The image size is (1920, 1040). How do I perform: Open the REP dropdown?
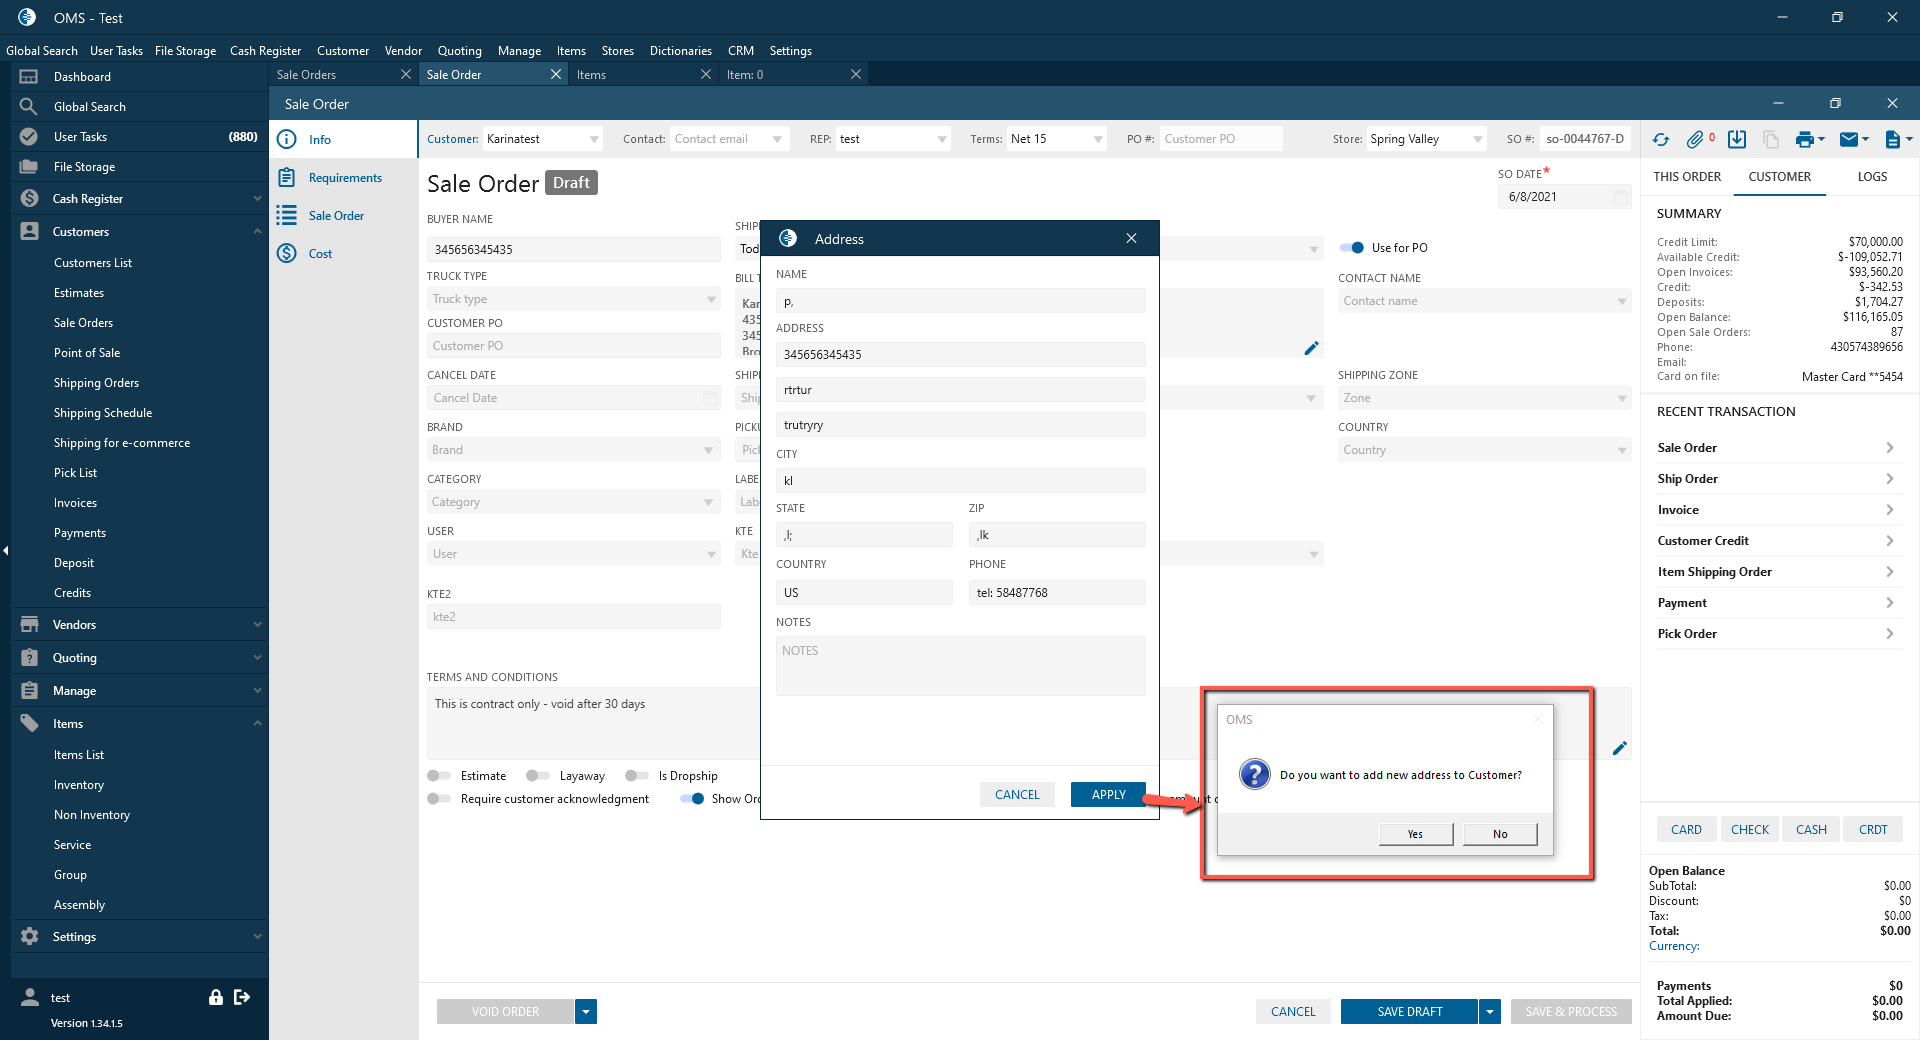(x=942, y=140)
